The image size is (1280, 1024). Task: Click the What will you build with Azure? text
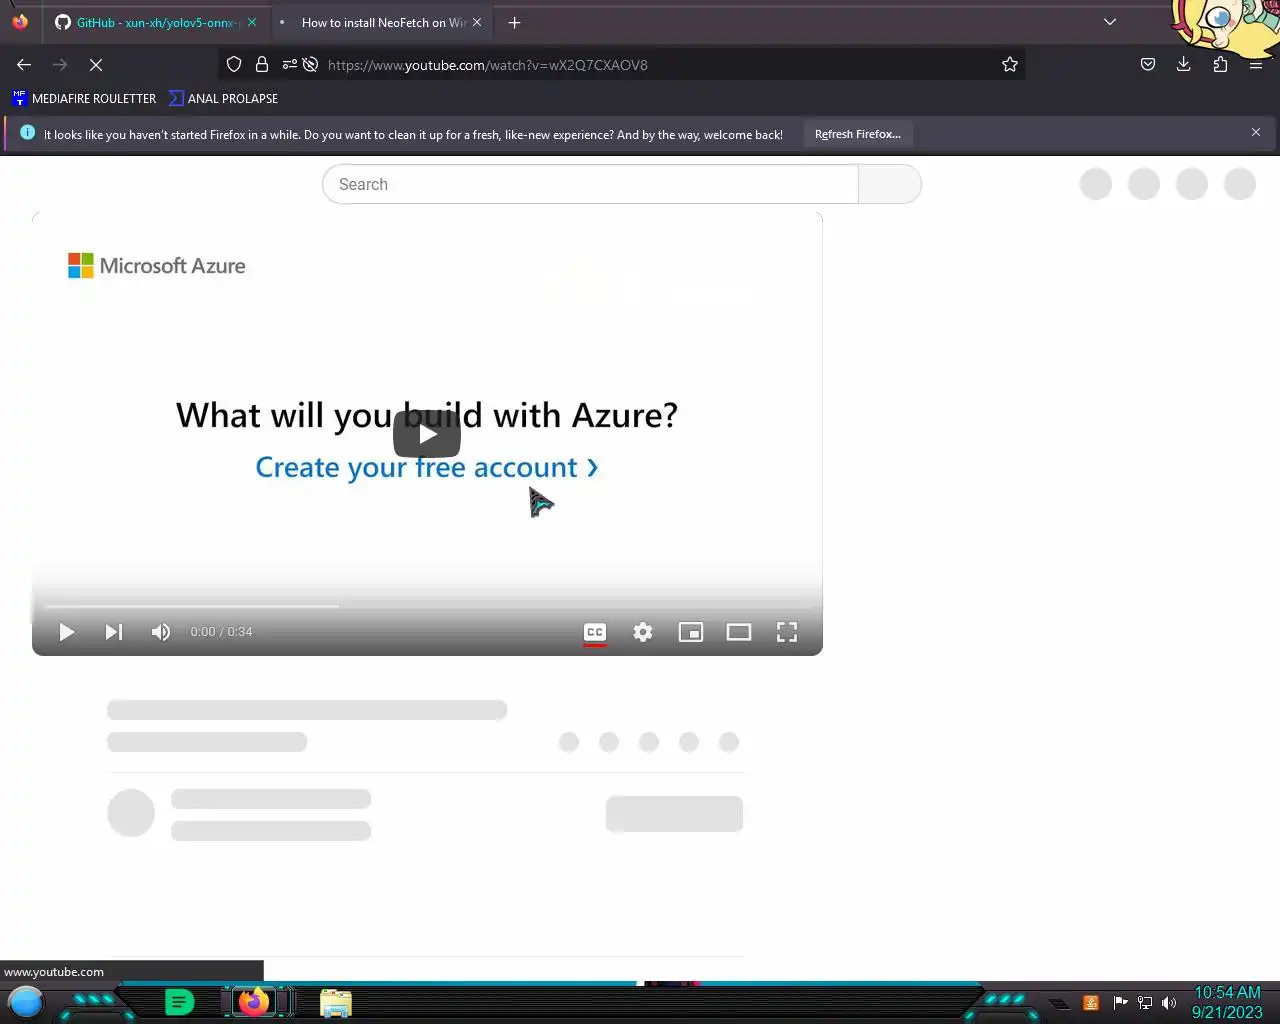coord(427,415)
